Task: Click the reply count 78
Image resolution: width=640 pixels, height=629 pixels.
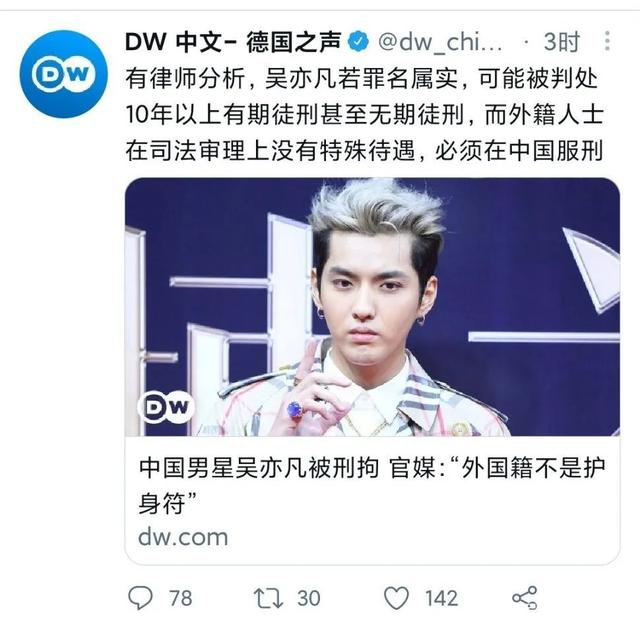Action: [x=181, y=598]
